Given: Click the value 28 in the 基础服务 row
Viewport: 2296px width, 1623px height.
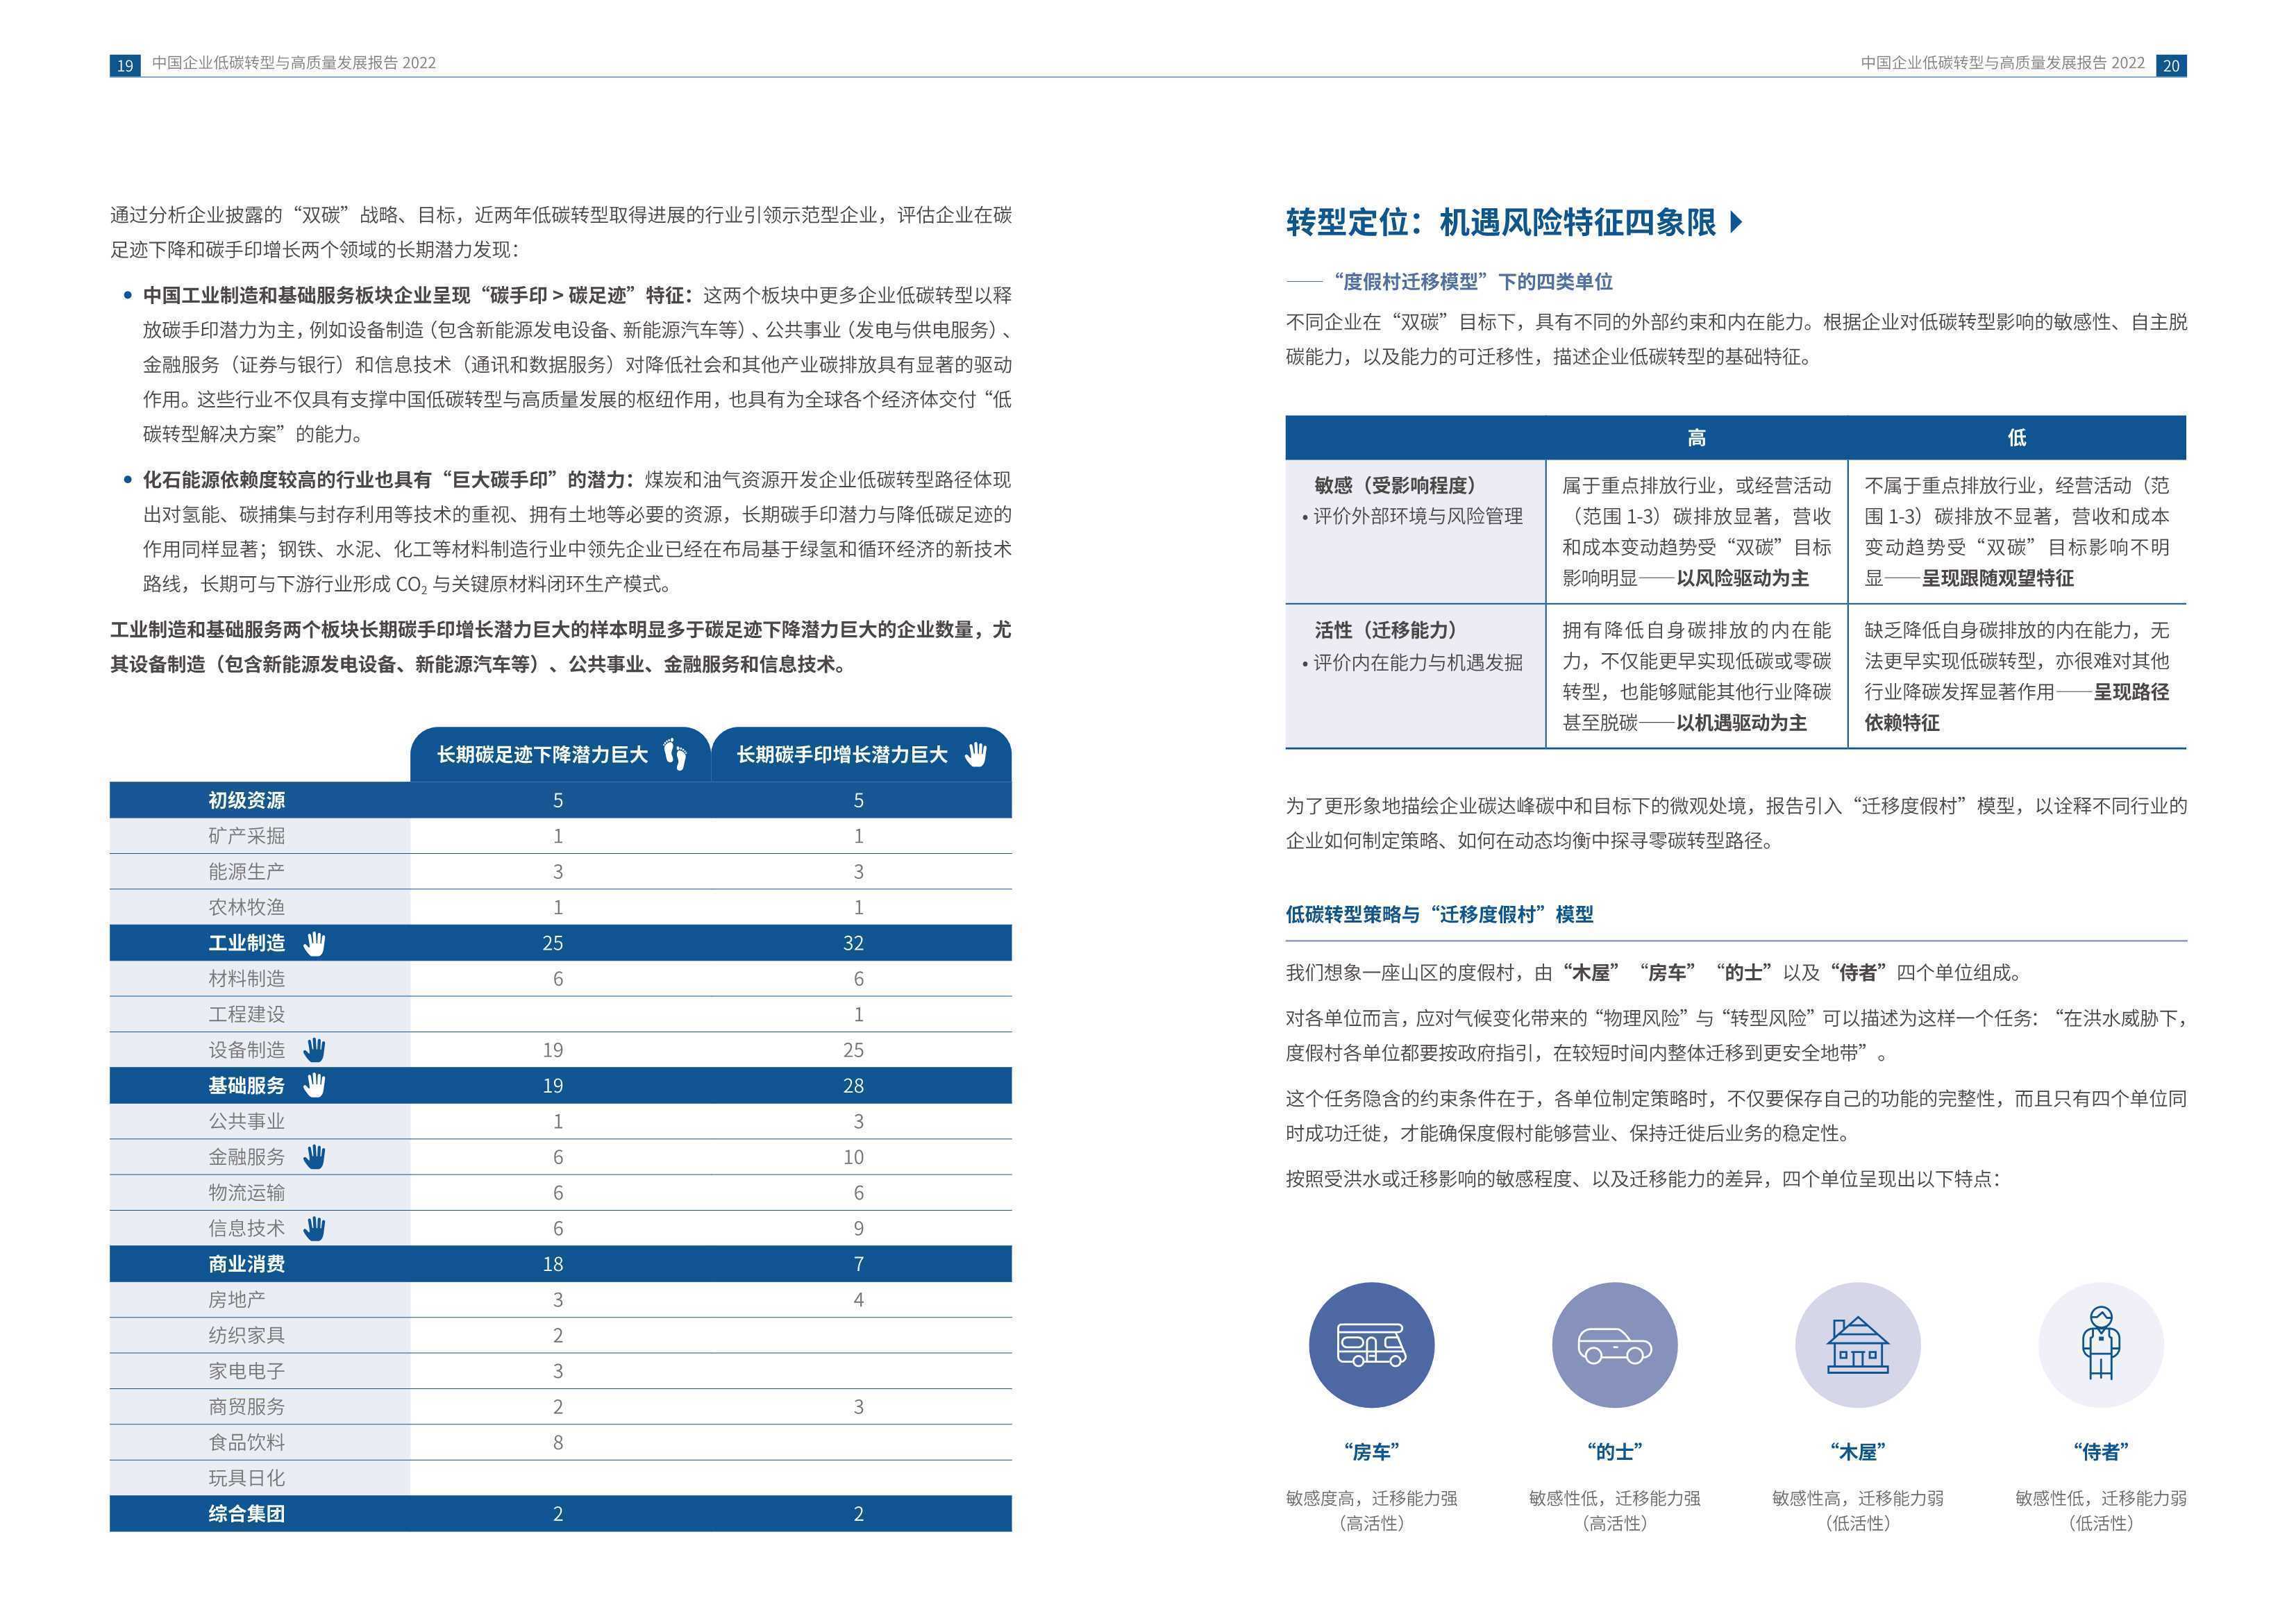Looking at the screenshot, I should (x=853, y=1085).
